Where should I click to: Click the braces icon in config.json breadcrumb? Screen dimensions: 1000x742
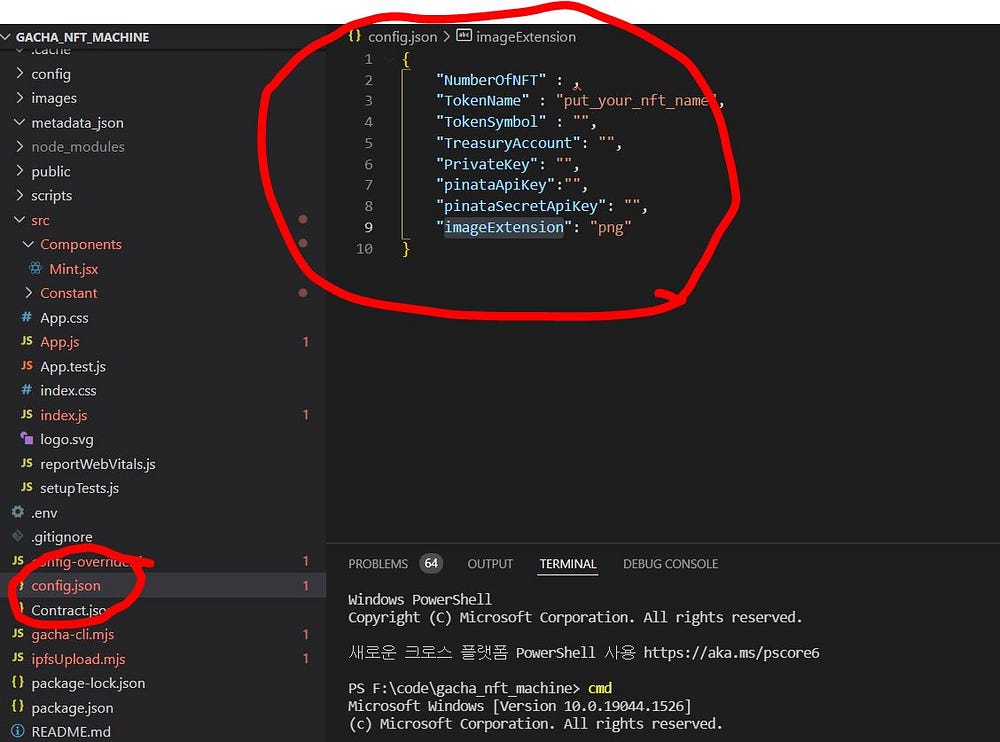(355, 36)
